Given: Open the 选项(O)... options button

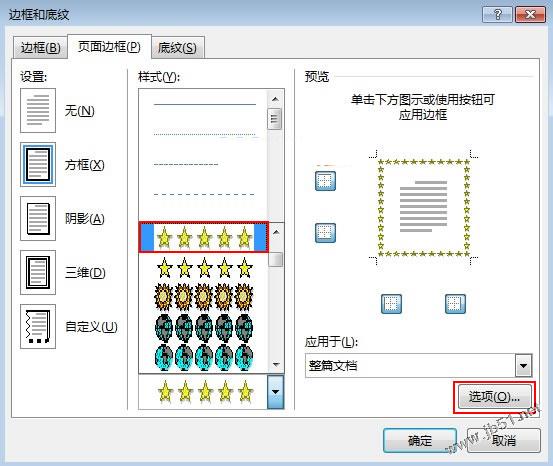Looking at the screenshot, I should (494, 397).
